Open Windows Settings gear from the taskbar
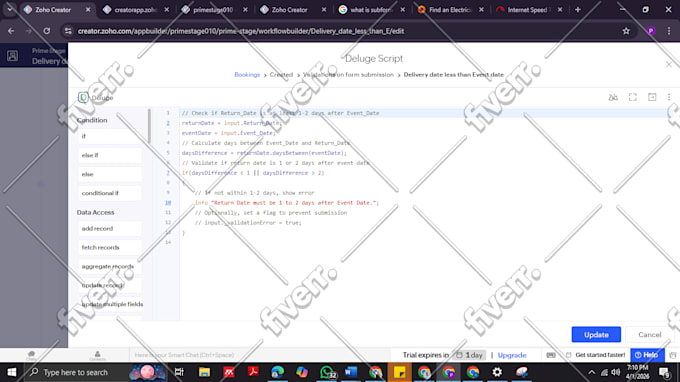Screen dimensions: 680x382 497,372
